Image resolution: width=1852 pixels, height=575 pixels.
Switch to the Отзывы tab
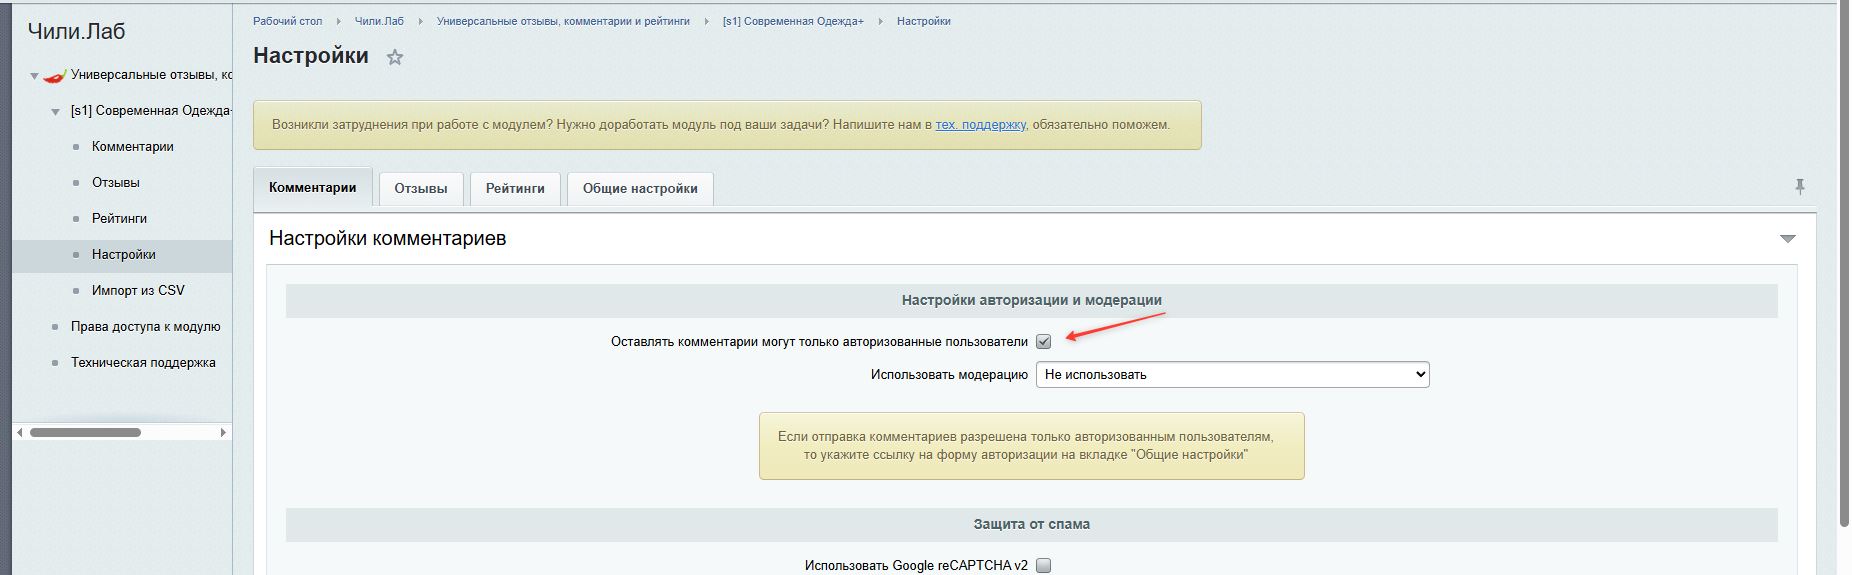coord(420,189)
